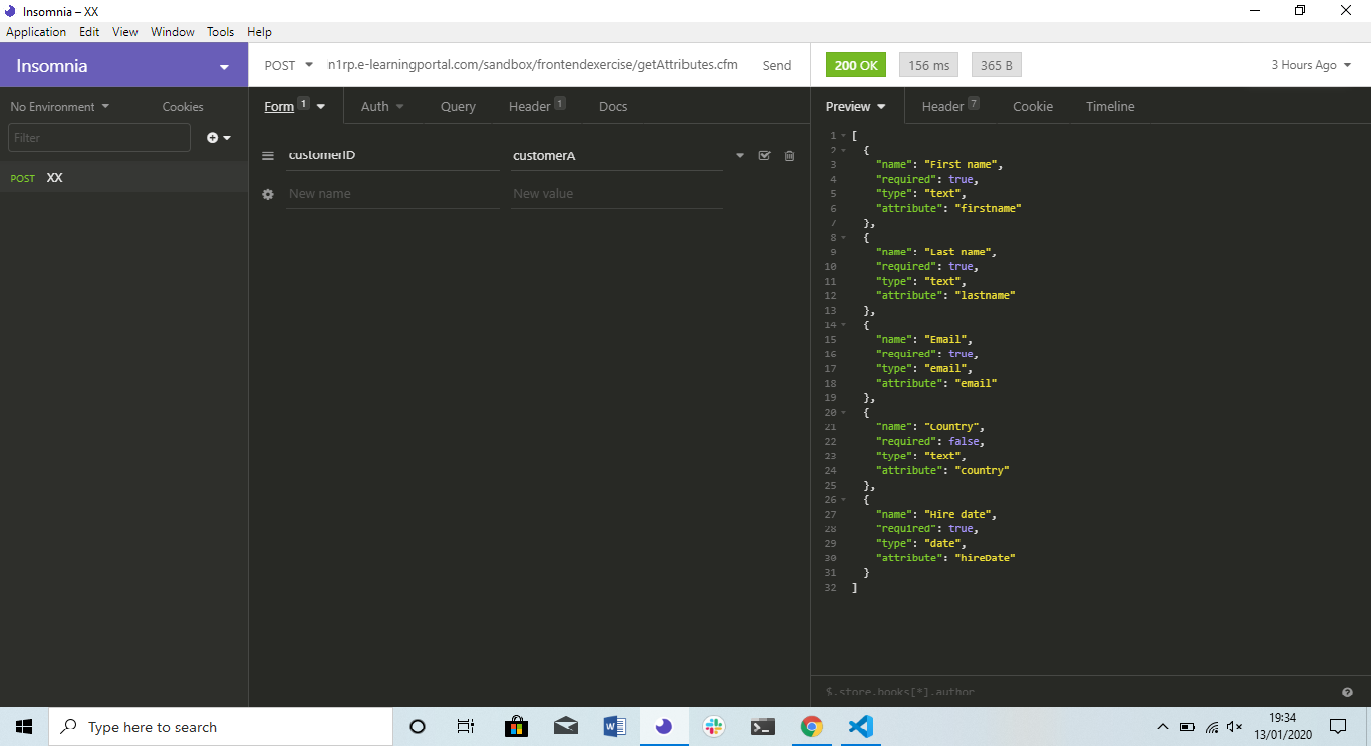Switch to the response Header tab
Viewport: 1371px width, 746px height.
coord(950,106)
